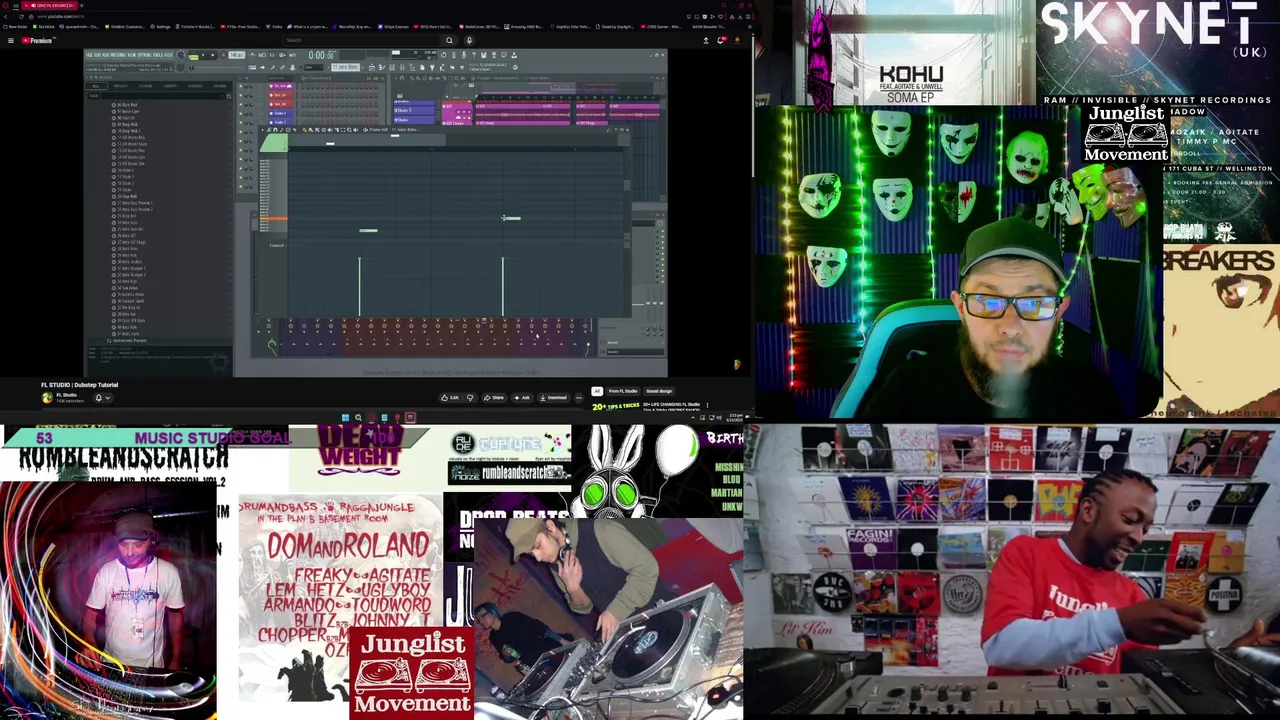Click the FL Studio tempo display 140

(236, 55)
